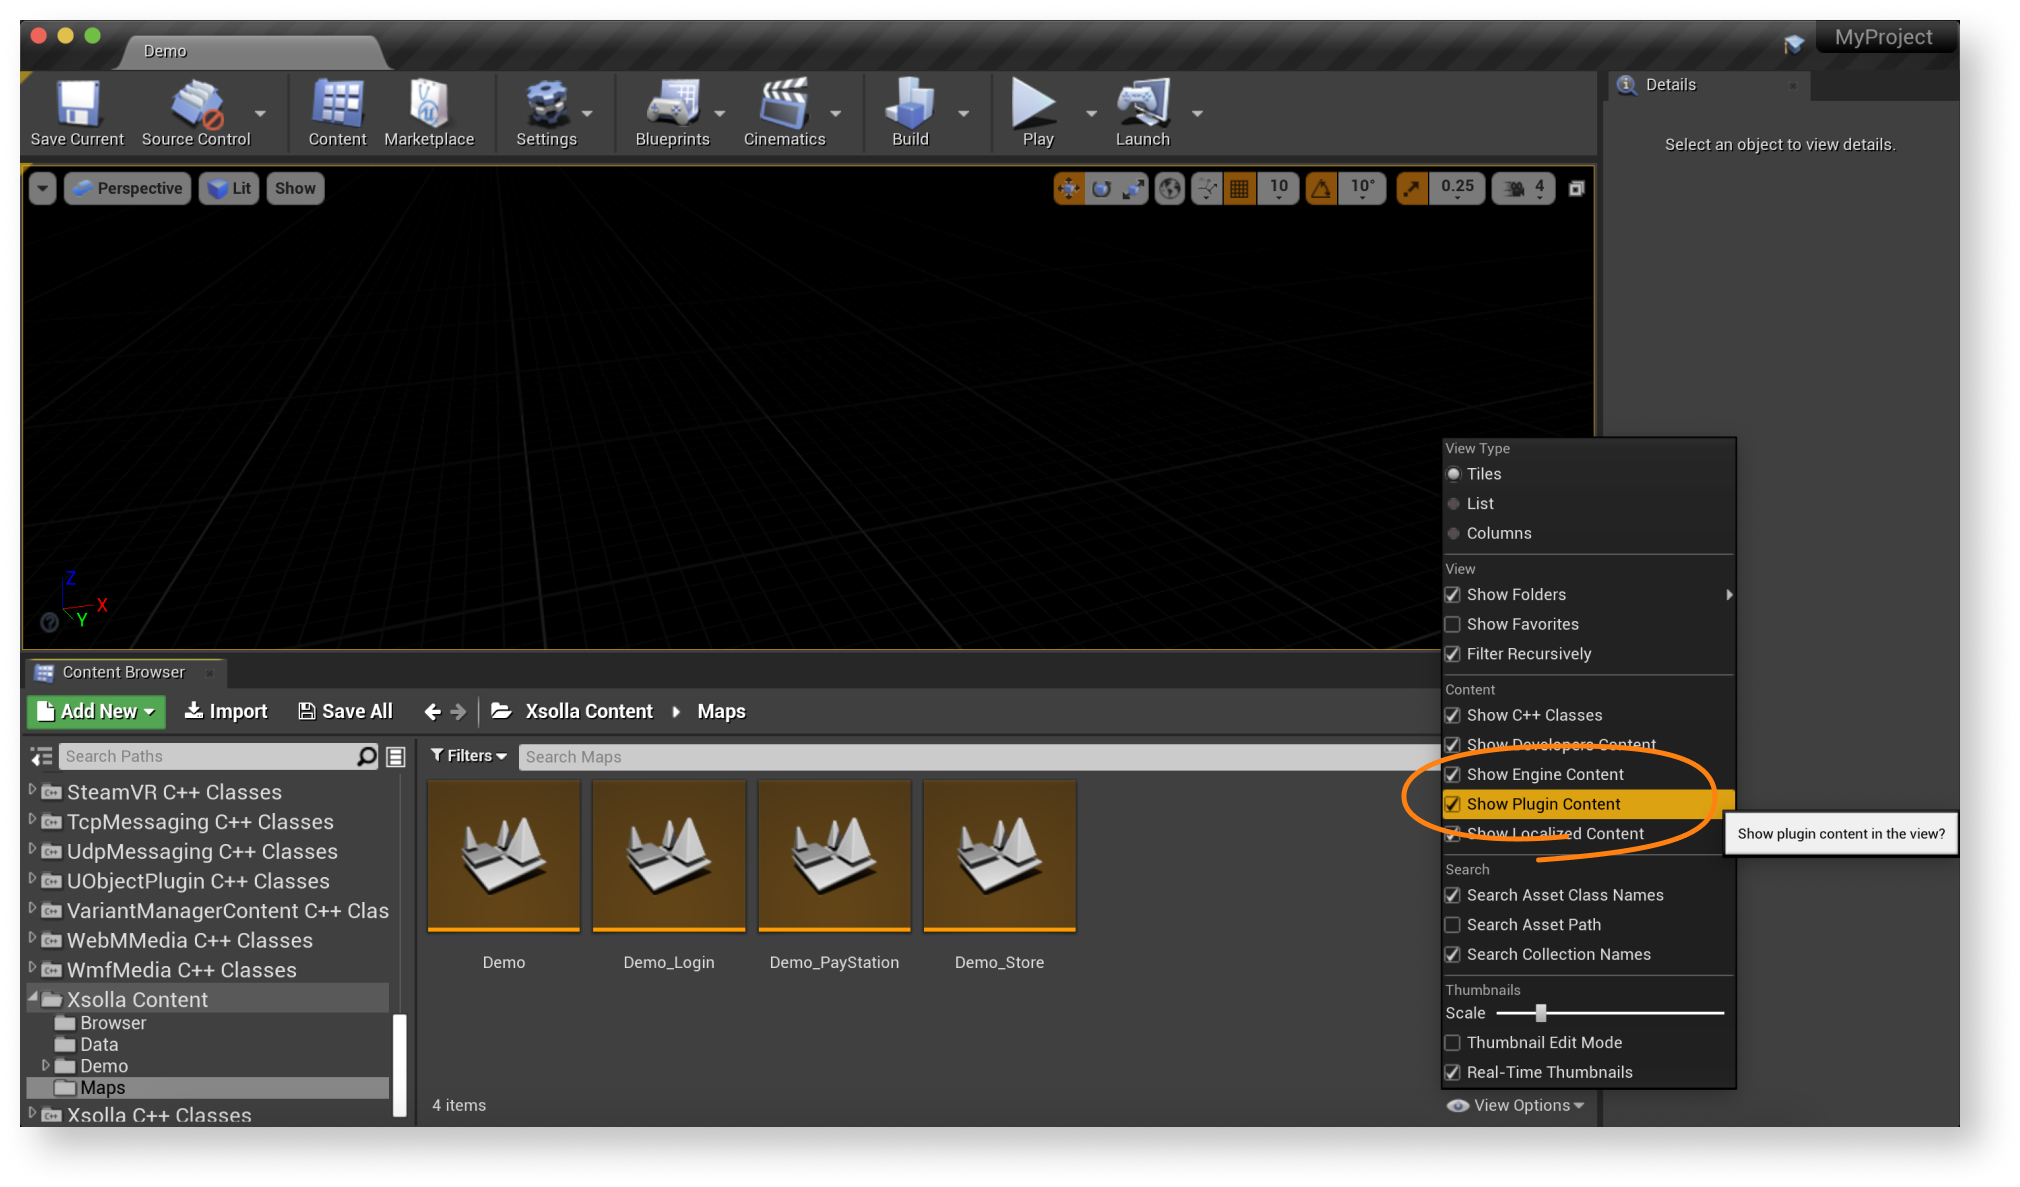Viewport: 2020px width, 1187px height.
Task: Adjust the thumbnail Scale slider
Action: coord(1540,1013)
